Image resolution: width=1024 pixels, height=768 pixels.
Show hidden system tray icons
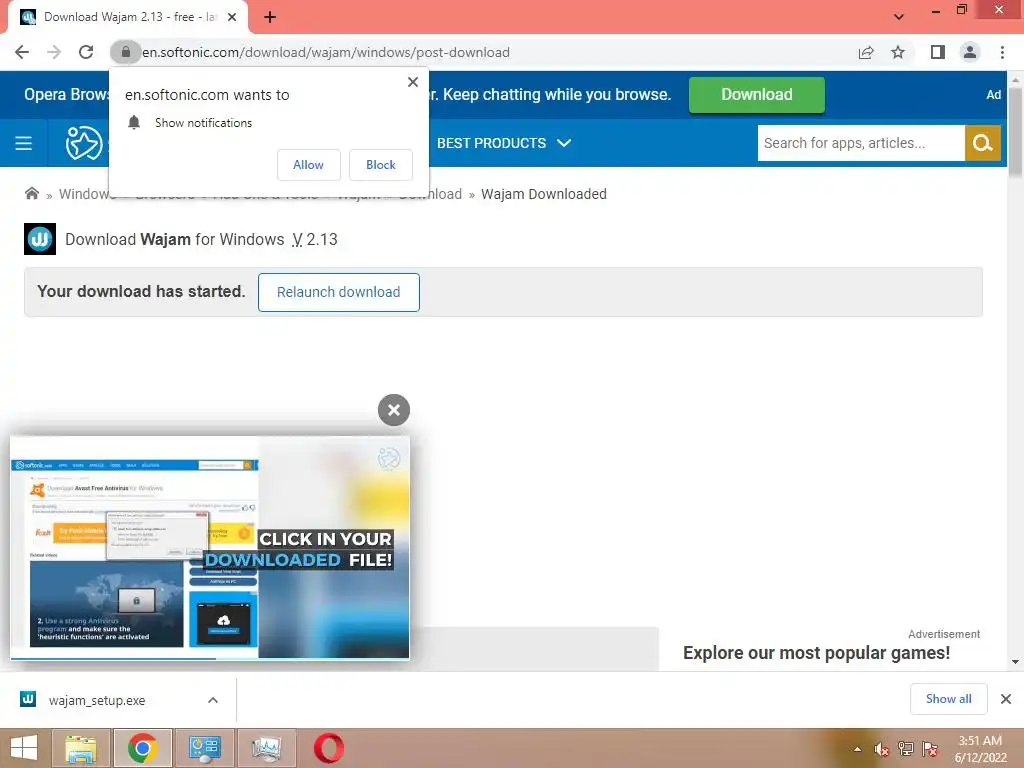point(857,749)
